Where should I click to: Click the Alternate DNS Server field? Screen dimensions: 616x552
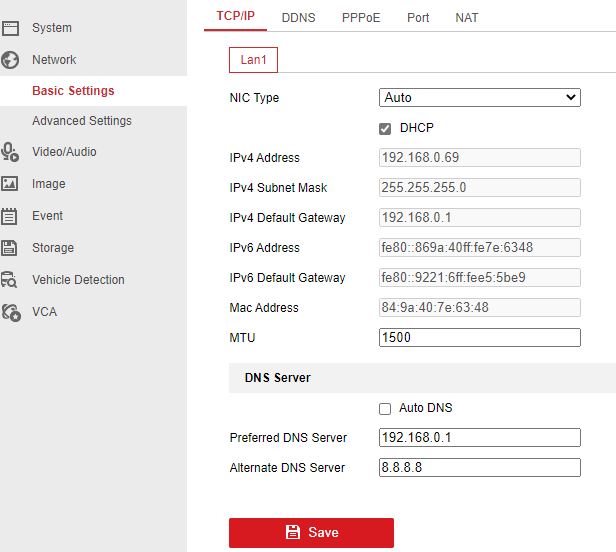pos(480,468)
